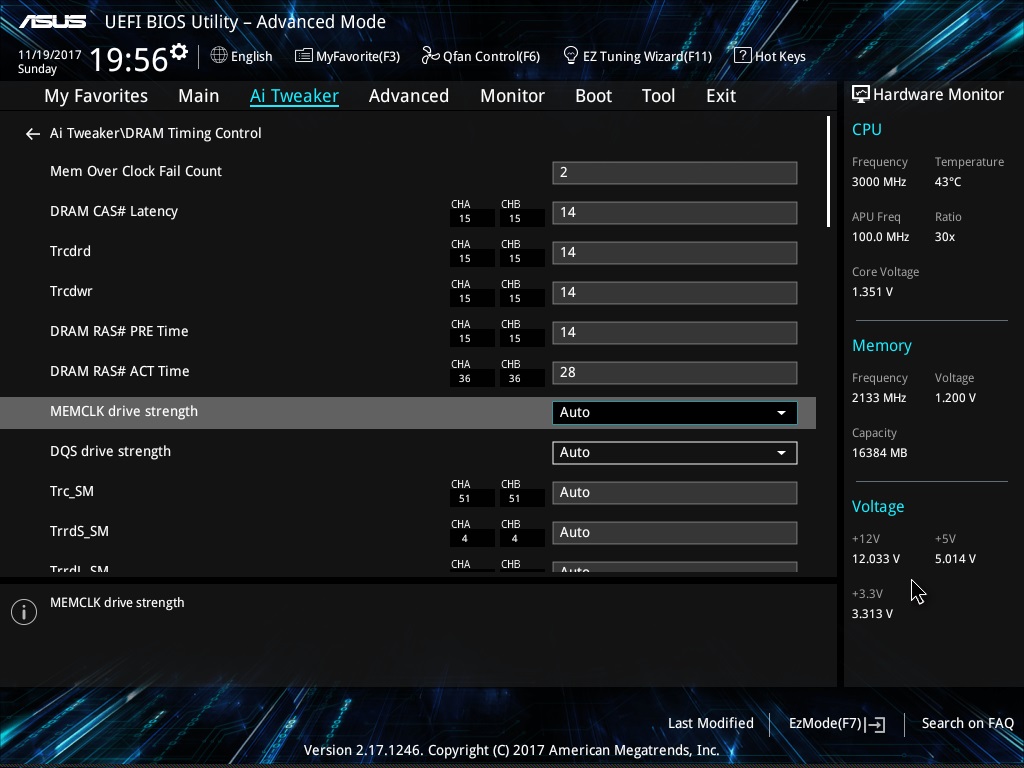Click the Ratio 30x value

click(945, 237)
